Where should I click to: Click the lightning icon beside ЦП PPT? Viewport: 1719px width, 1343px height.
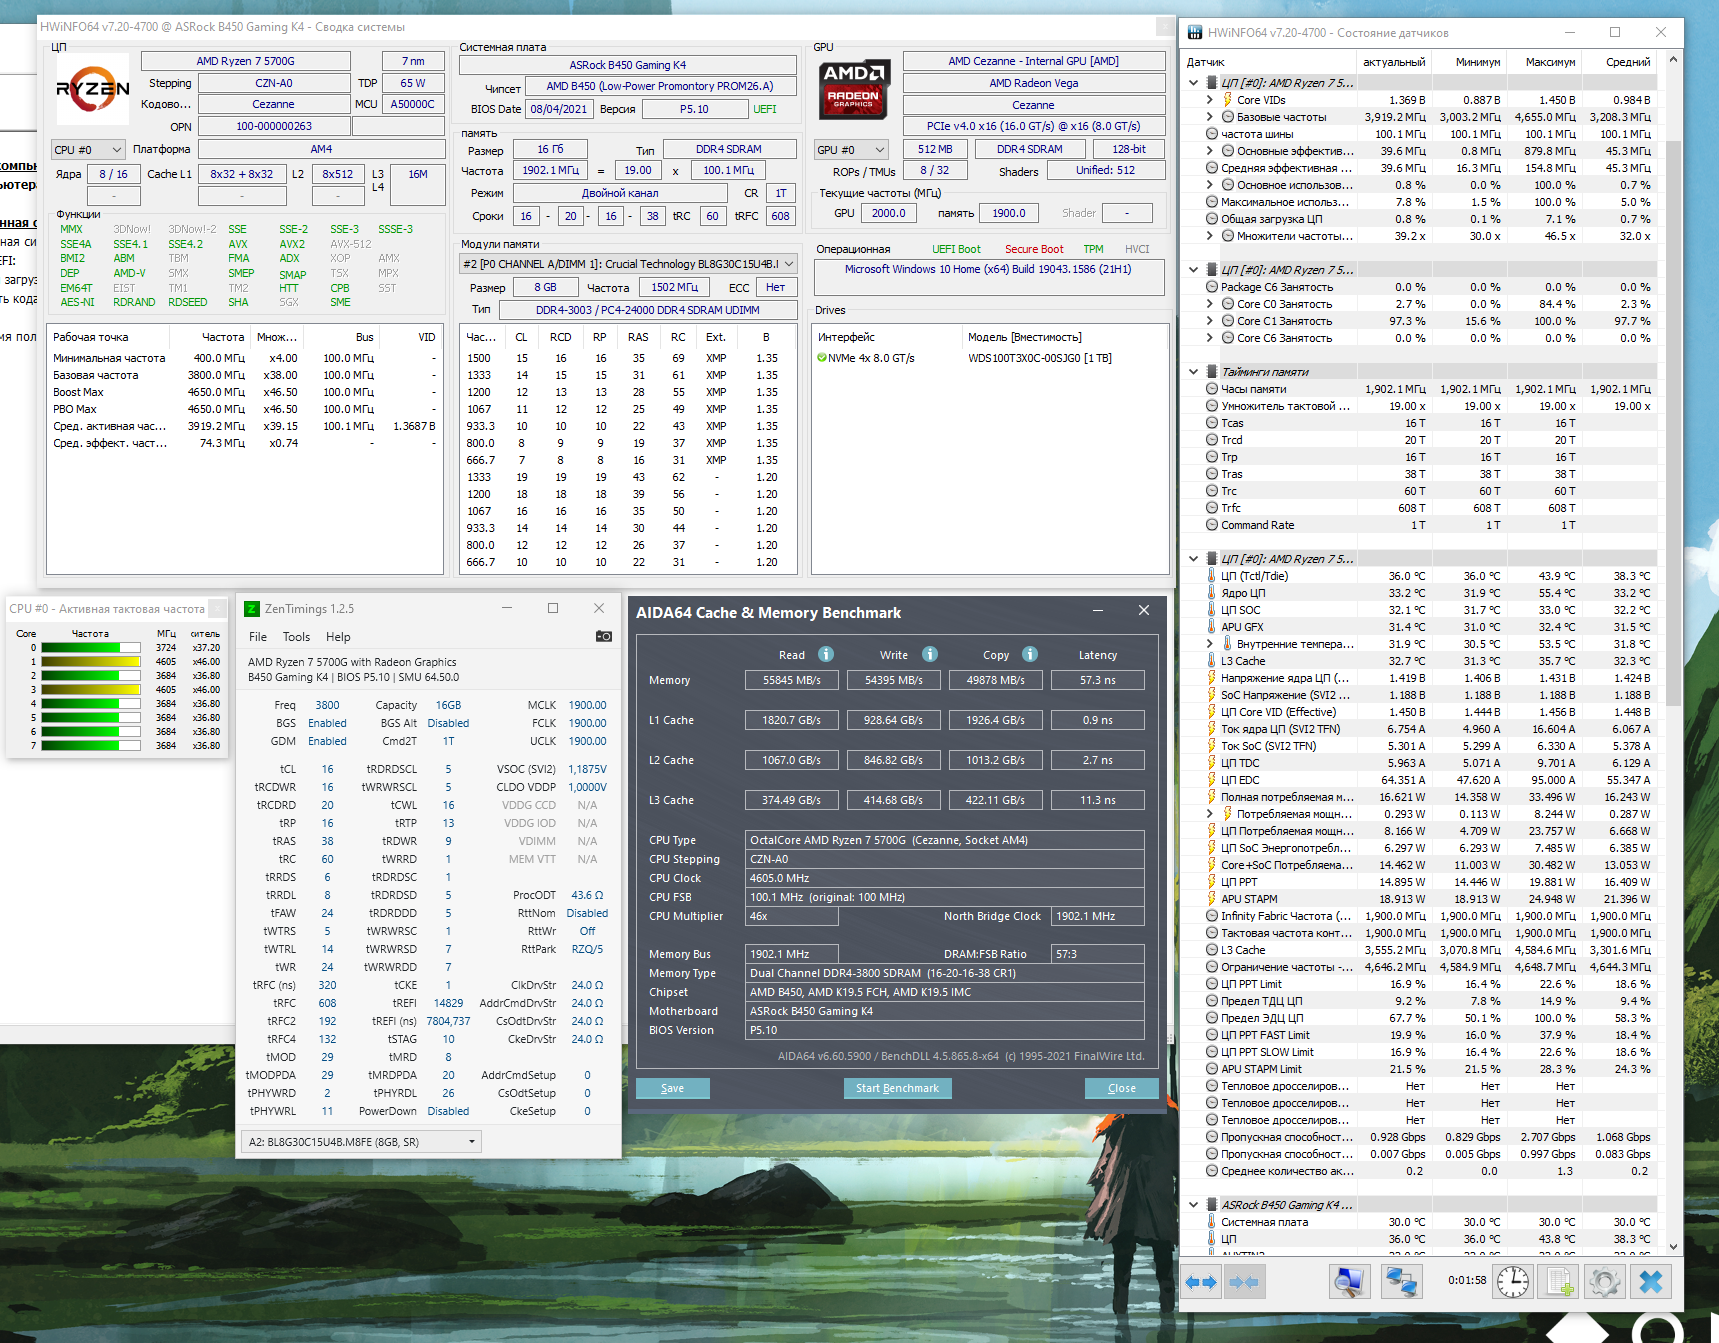1212,882
